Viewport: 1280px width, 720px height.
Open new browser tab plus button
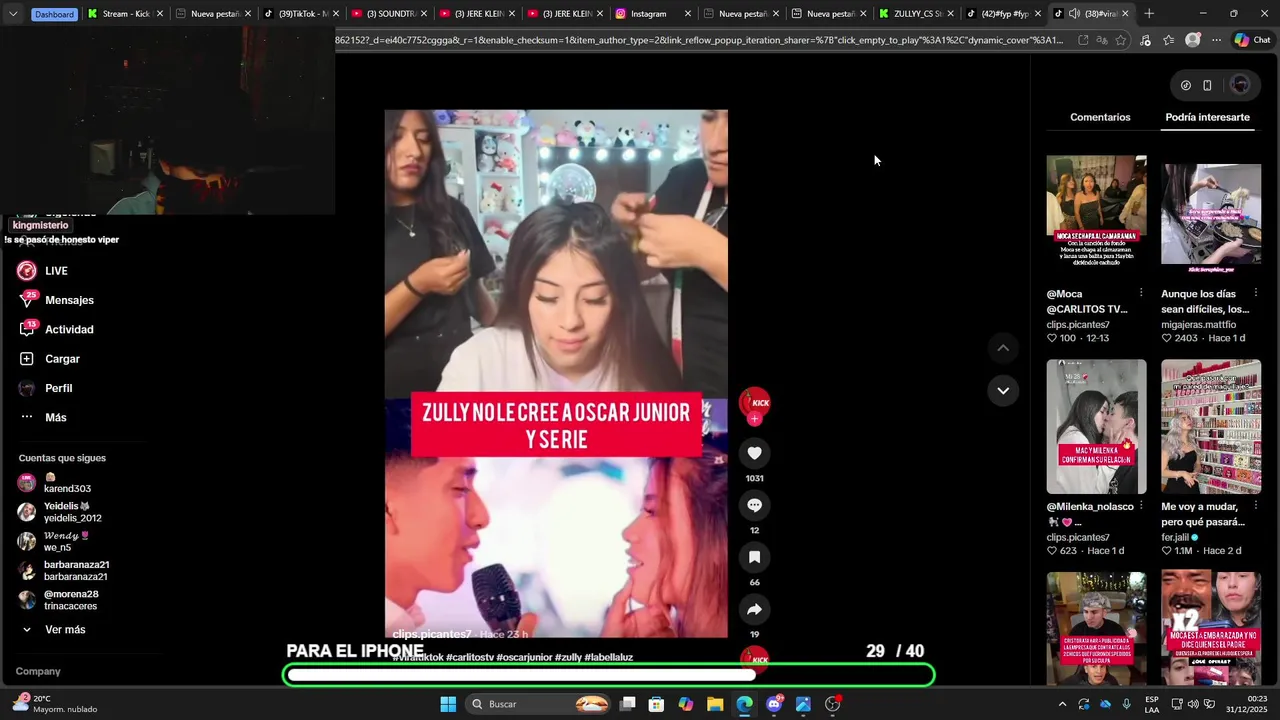pyautogui.click(x=1149, y=14)
